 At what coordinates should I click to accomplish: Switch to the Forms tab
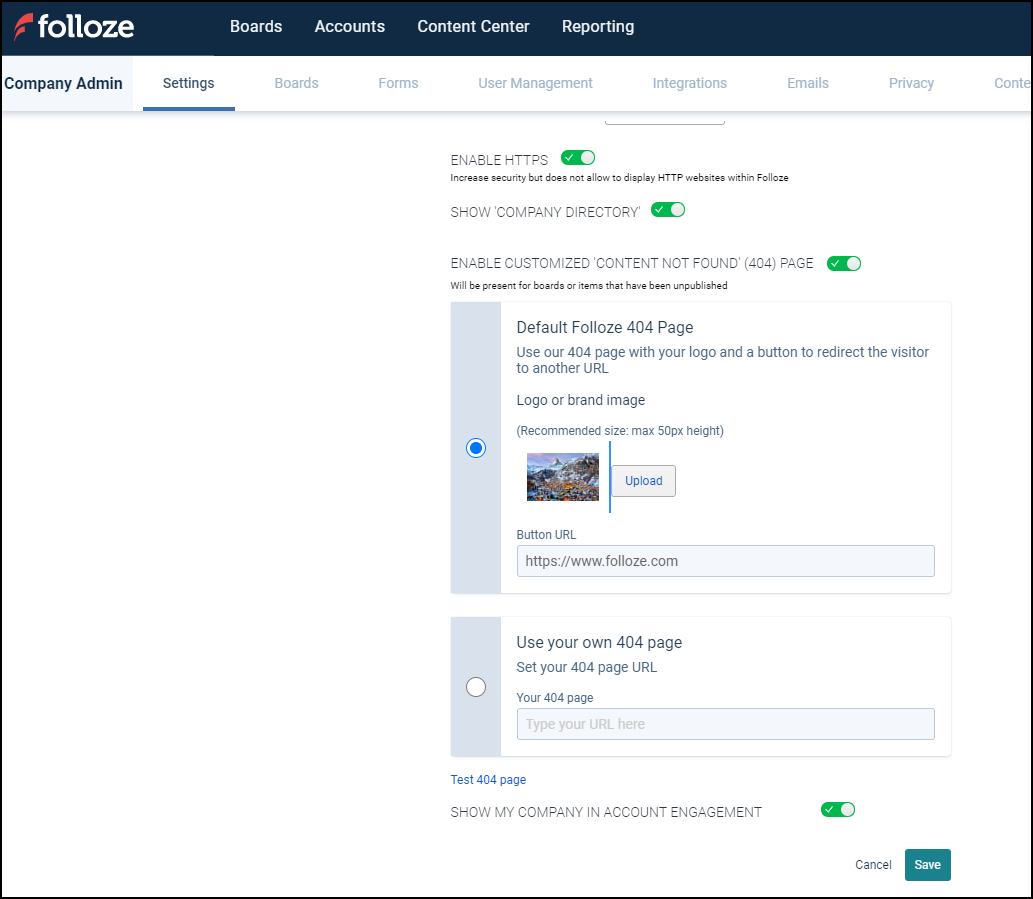pos(398,83)
